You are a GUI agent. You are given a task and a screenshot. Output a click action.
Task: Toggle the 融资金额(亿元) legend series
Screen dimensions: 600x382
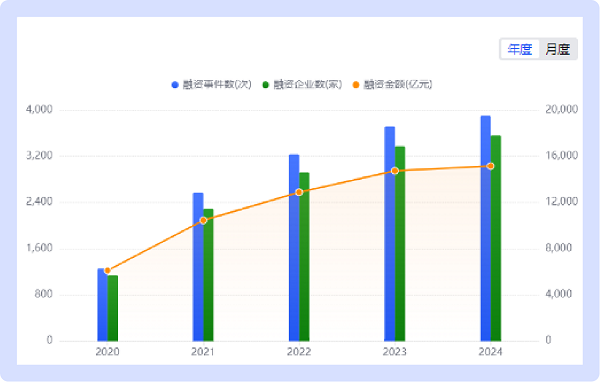point(393,85)
